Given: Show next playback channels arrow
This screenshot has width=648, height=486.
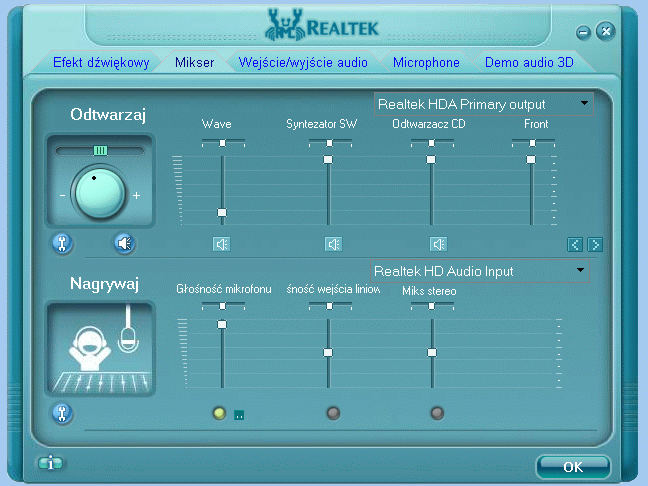Looking at the screenshot, I should (595, 245).
